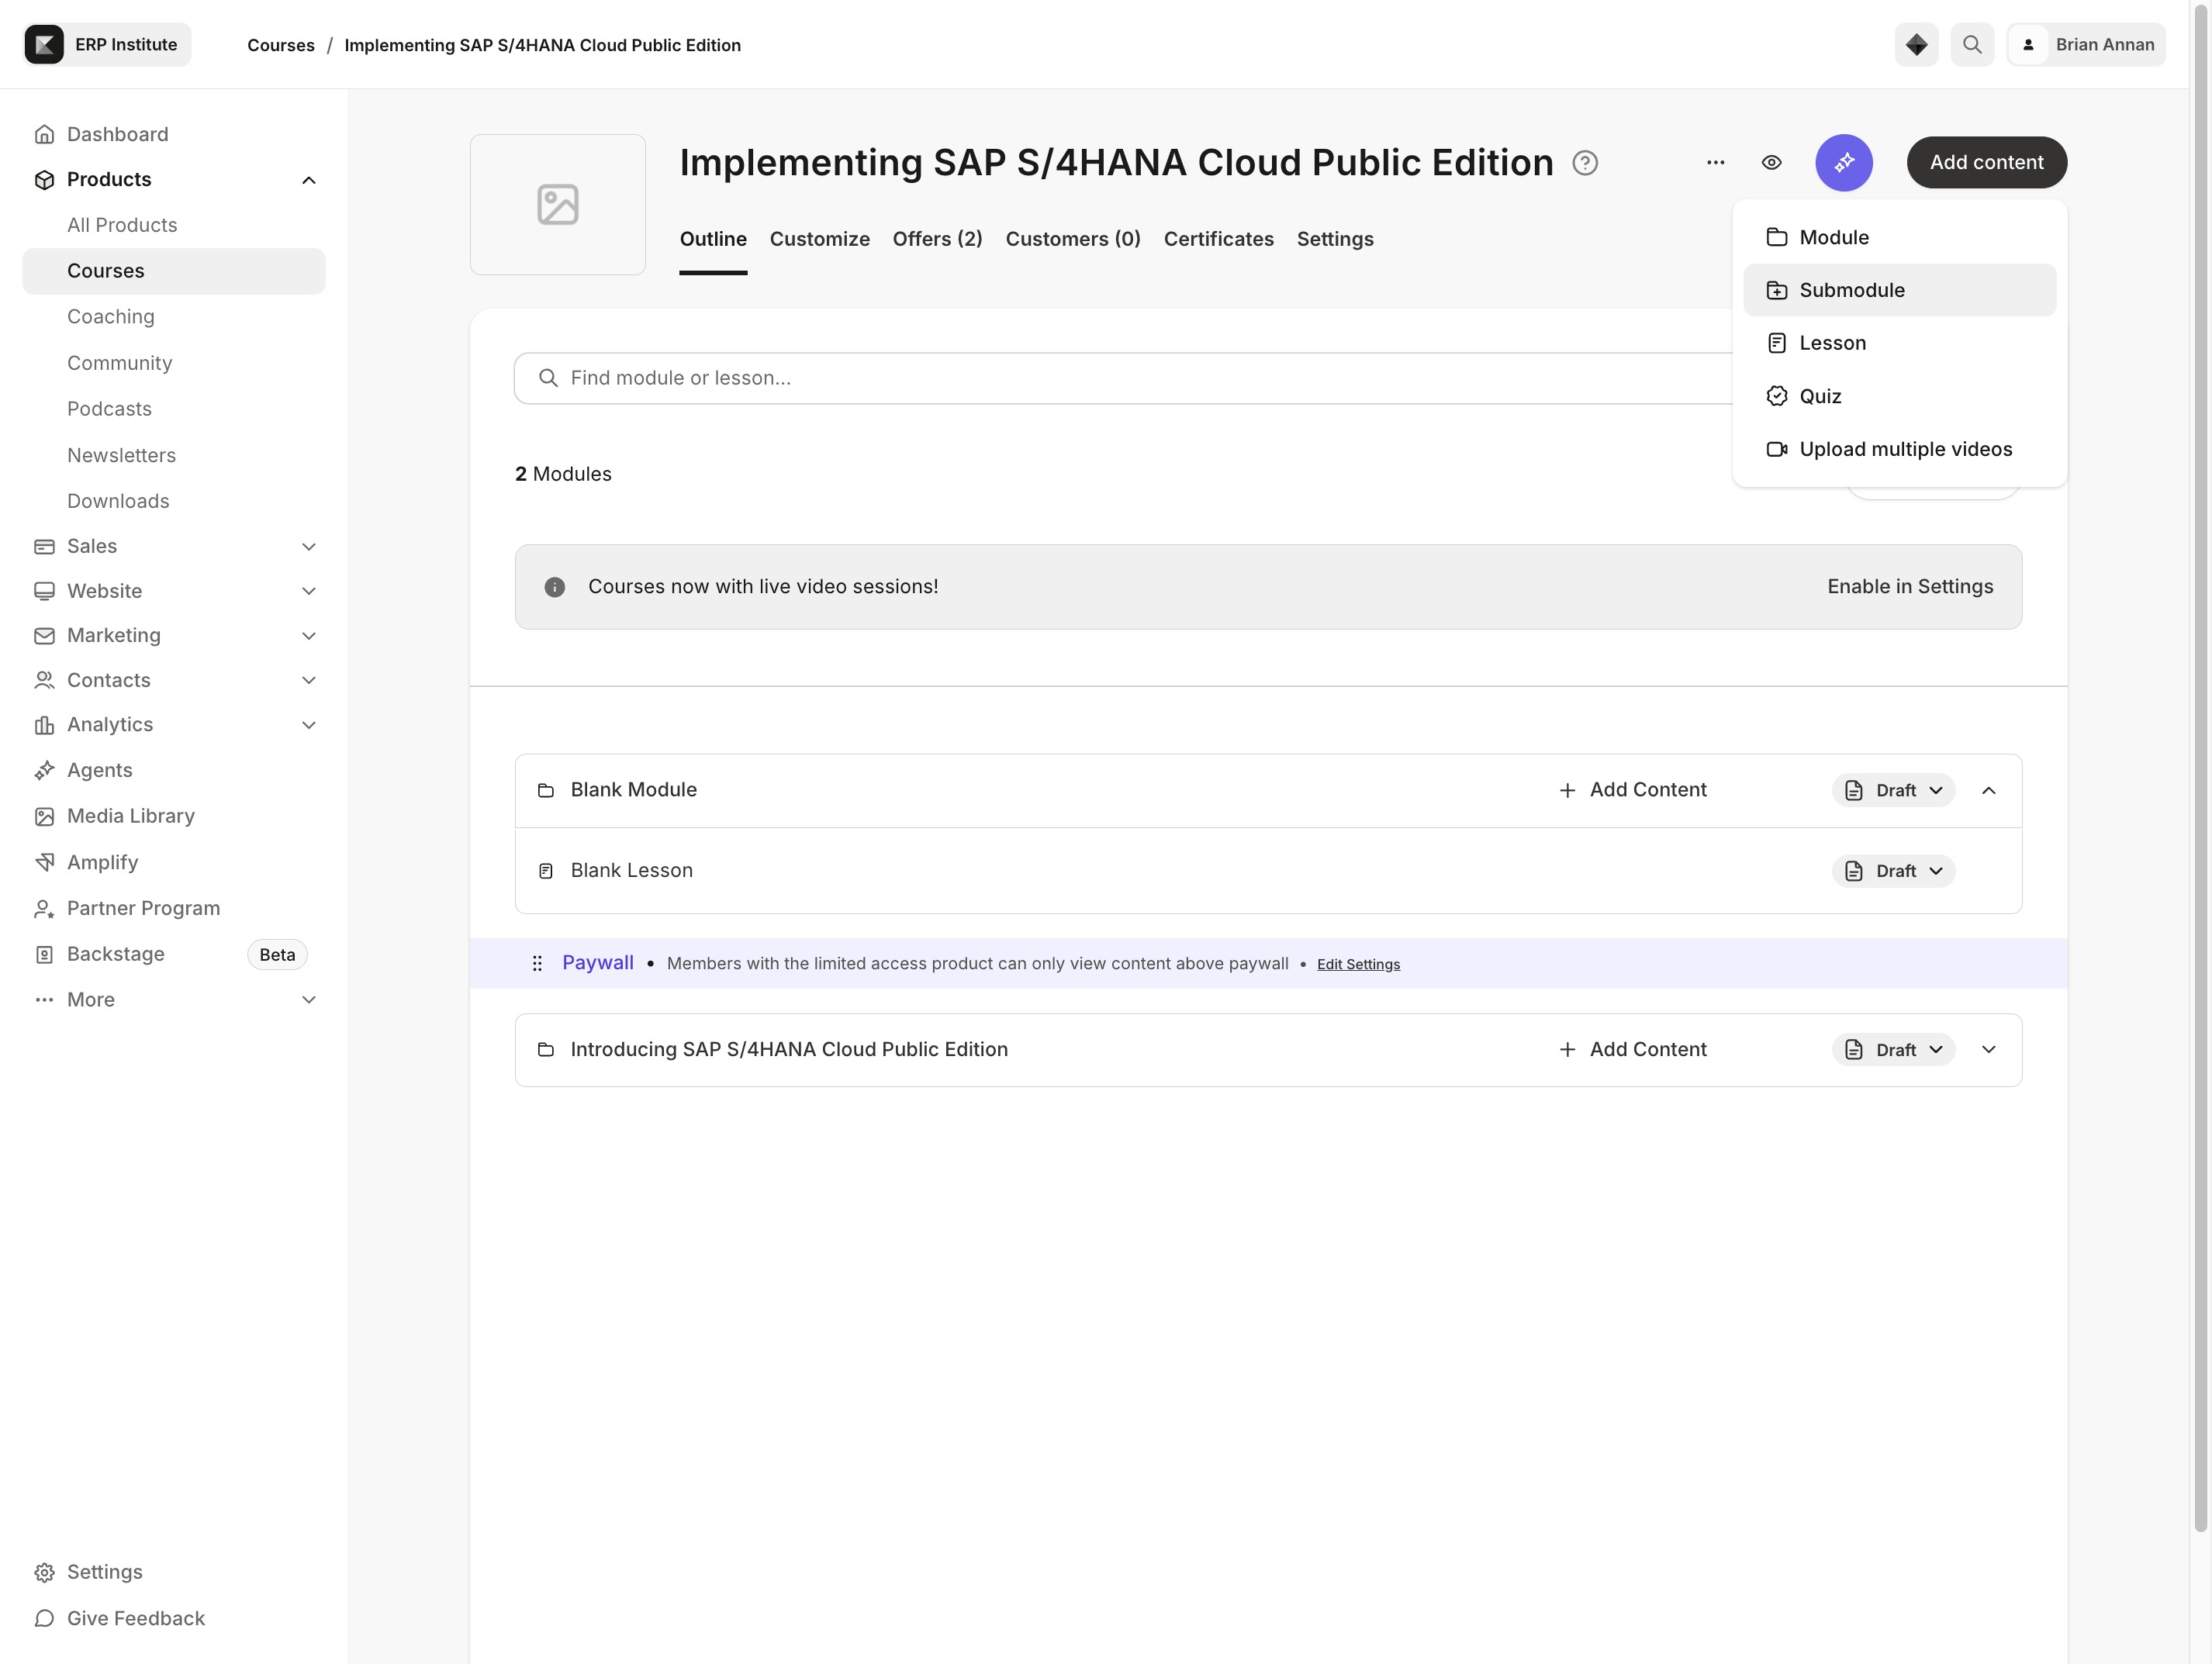This screenshot has width=2212, height=1664.
Task: Click the page vertical scrollbar
Action: pyautogui.click(x=2200, y=767)
